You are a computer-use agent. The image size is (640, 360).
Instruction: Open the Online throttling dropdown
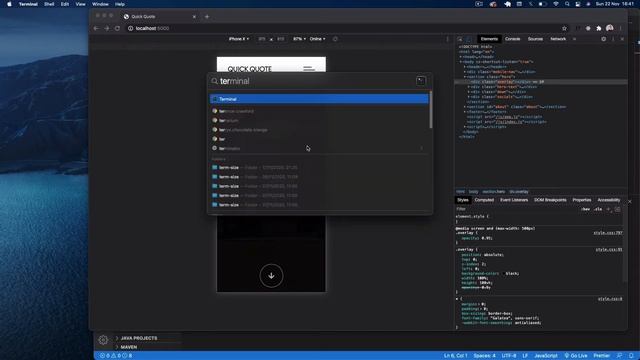[x=317, y=39]
